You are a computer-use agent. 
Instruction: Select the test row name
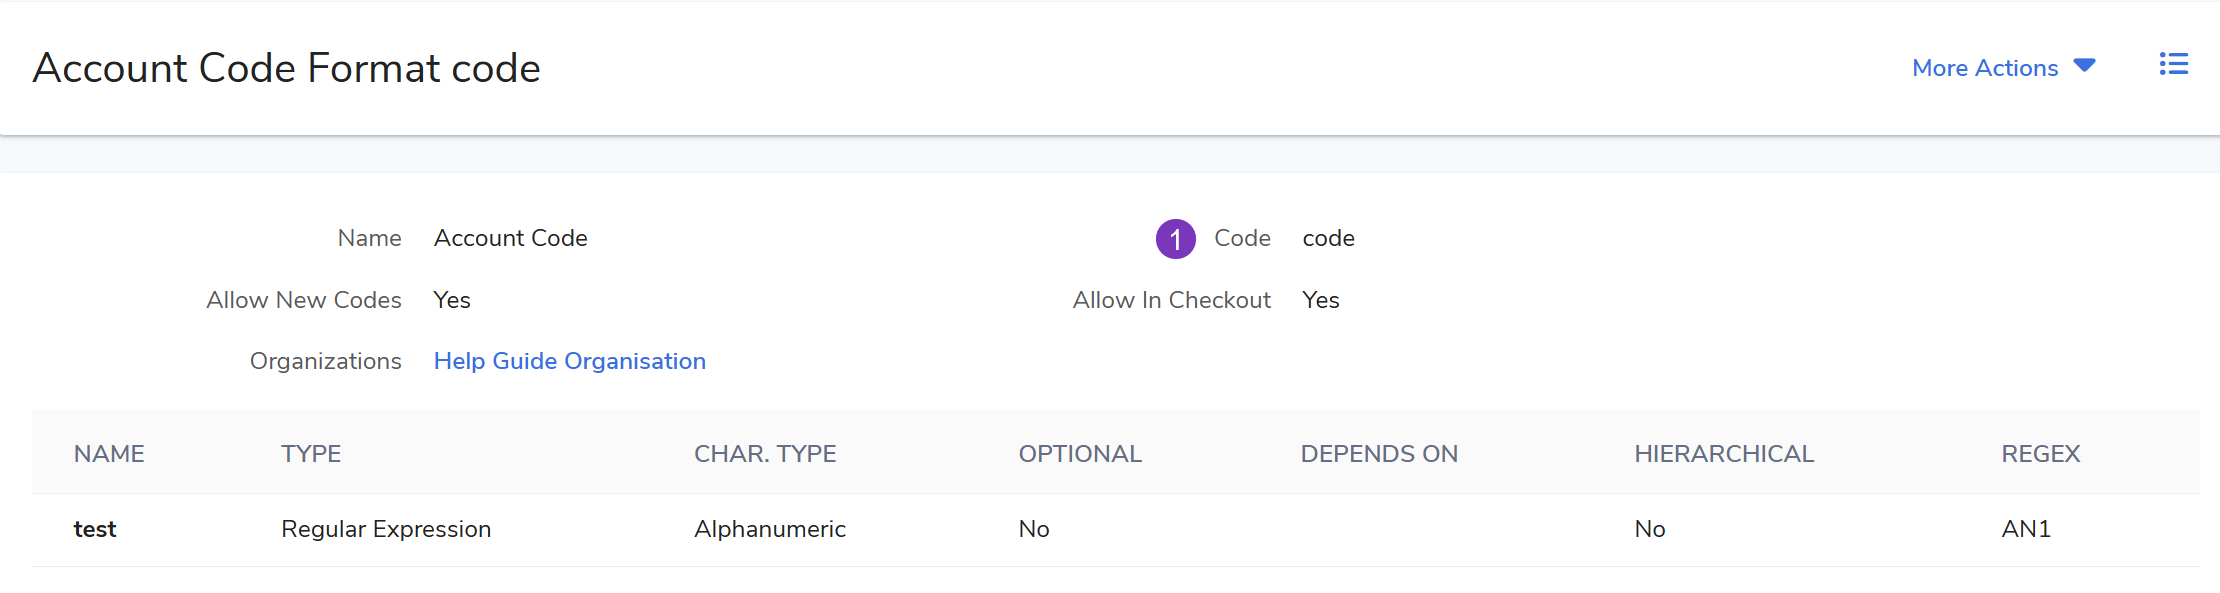95,529
